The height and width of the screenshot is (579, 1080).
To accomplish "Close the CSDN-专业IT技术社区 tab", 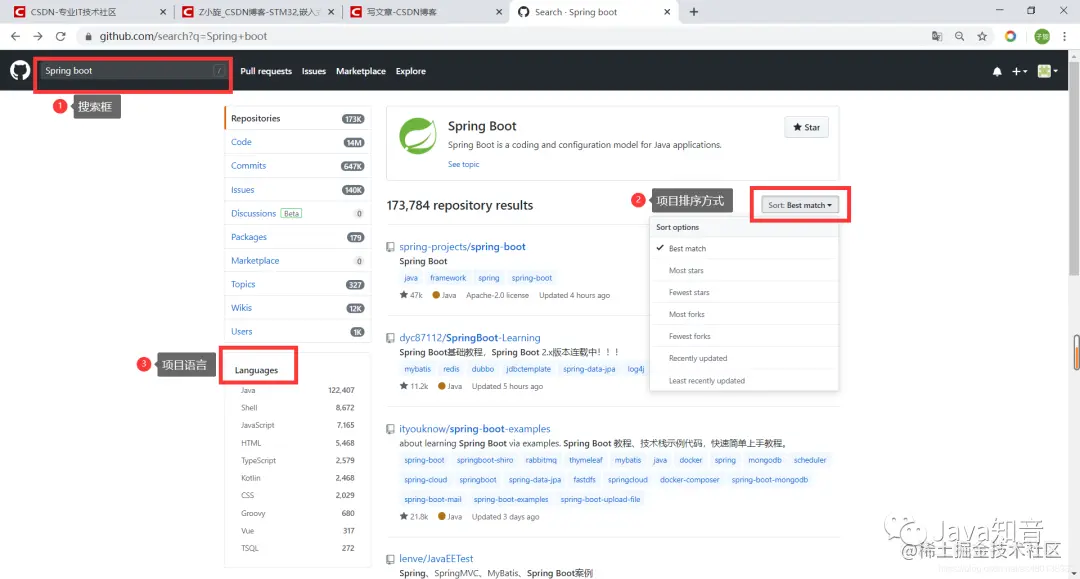I will click(x=163, y=12).
